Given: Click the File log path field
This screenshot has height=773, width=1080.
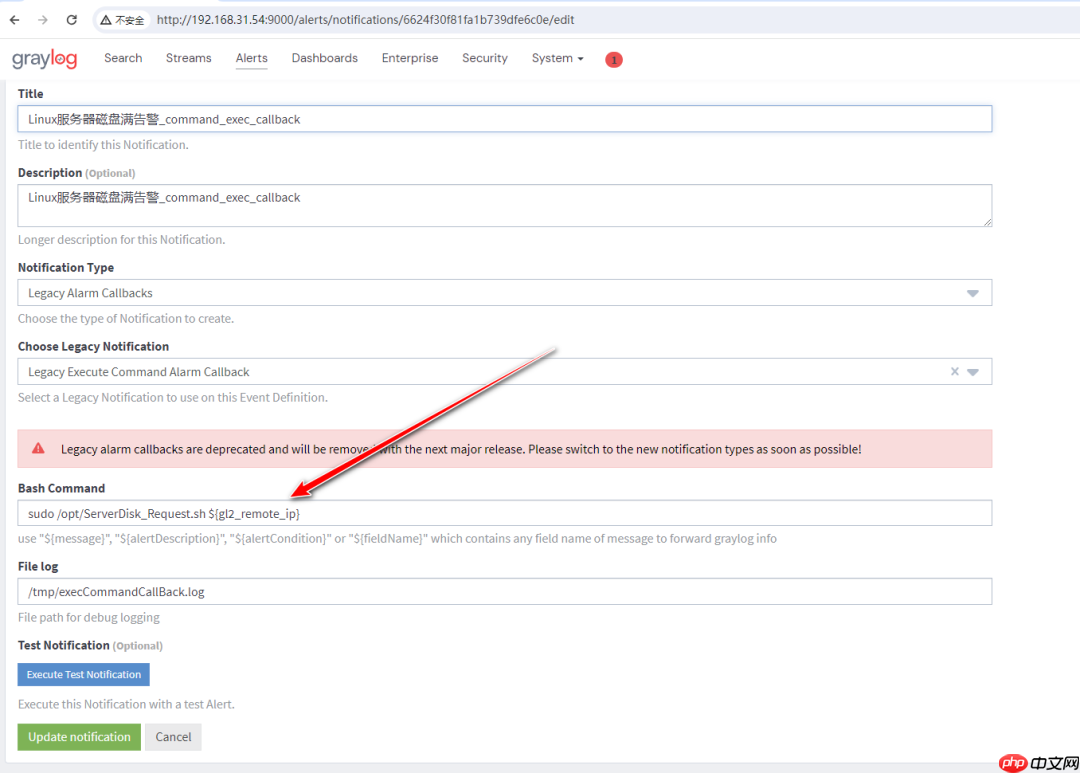Looking at the screenshot, I should click(504, 592).
